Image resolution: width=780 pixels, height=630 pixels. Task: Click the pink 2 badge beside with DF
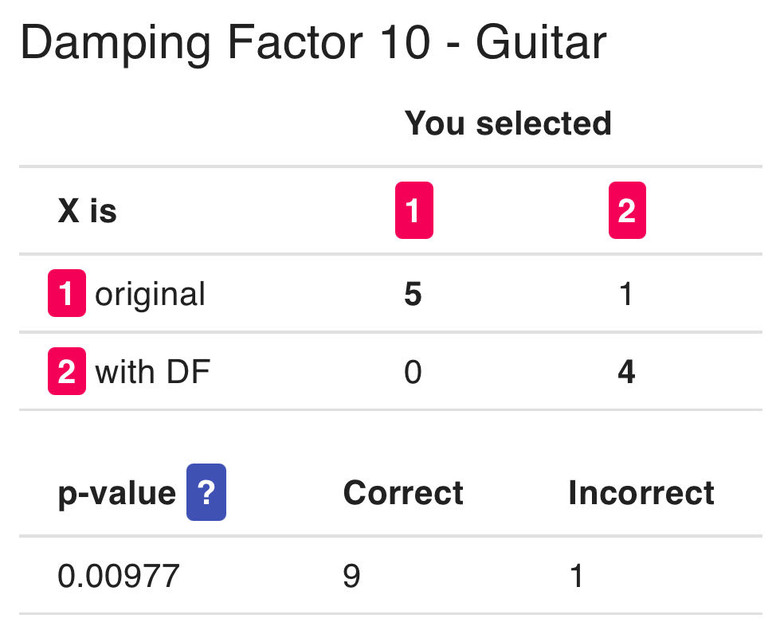(67, 371)
